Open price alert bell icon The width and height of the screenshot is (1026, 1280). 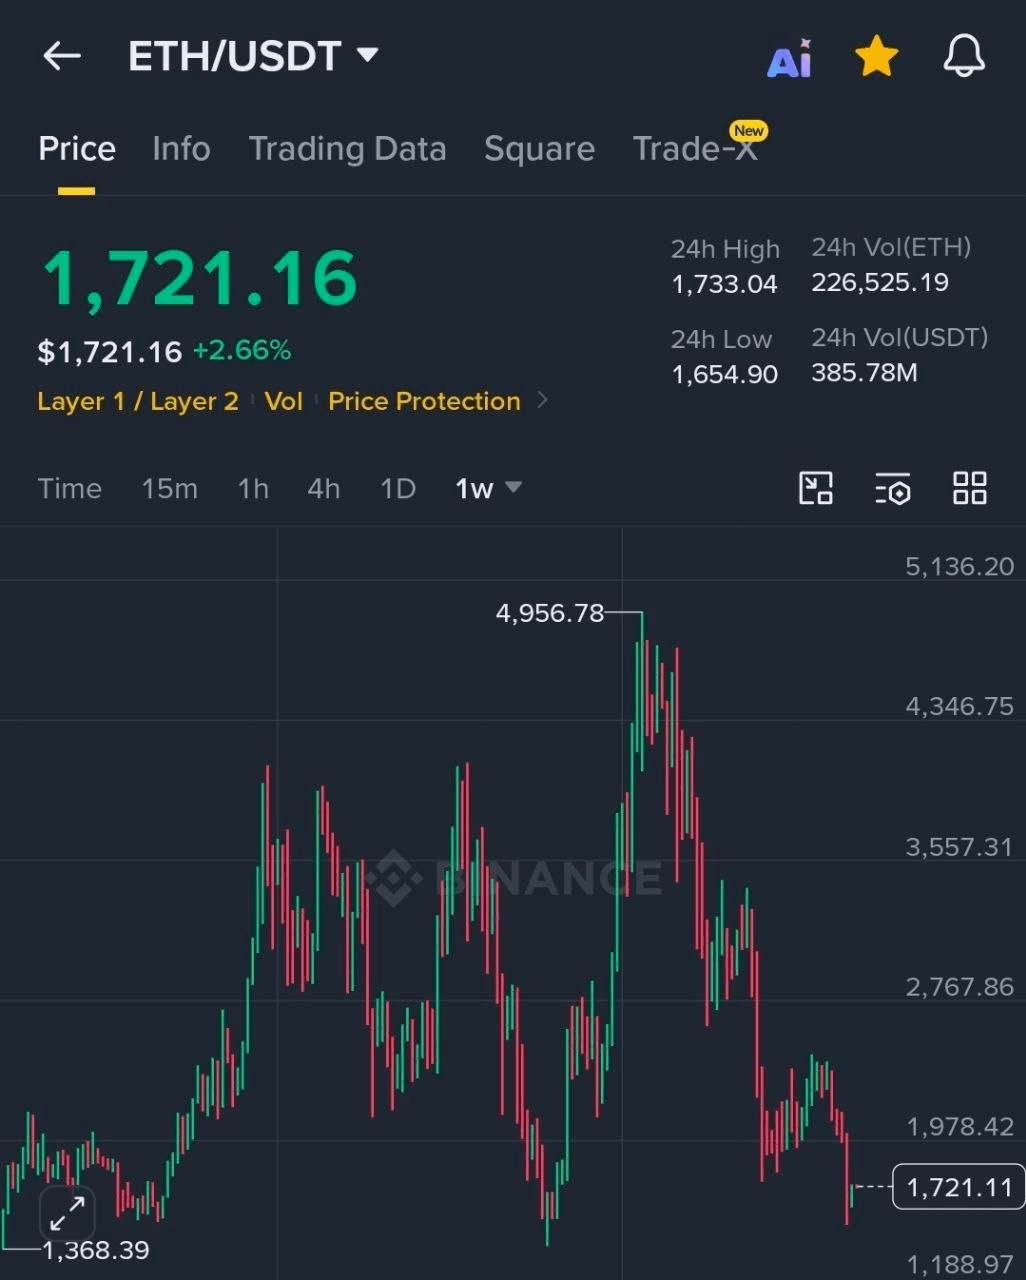(x=964, y=56)
